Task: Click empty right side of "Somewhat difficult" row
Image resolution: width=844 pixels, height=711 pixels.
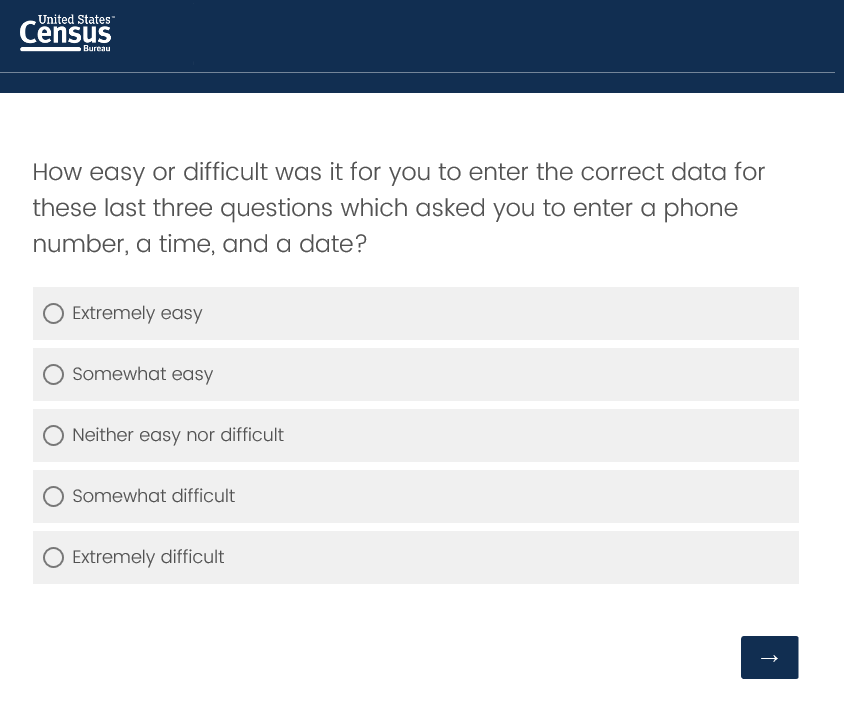Action: coord(600,497)
